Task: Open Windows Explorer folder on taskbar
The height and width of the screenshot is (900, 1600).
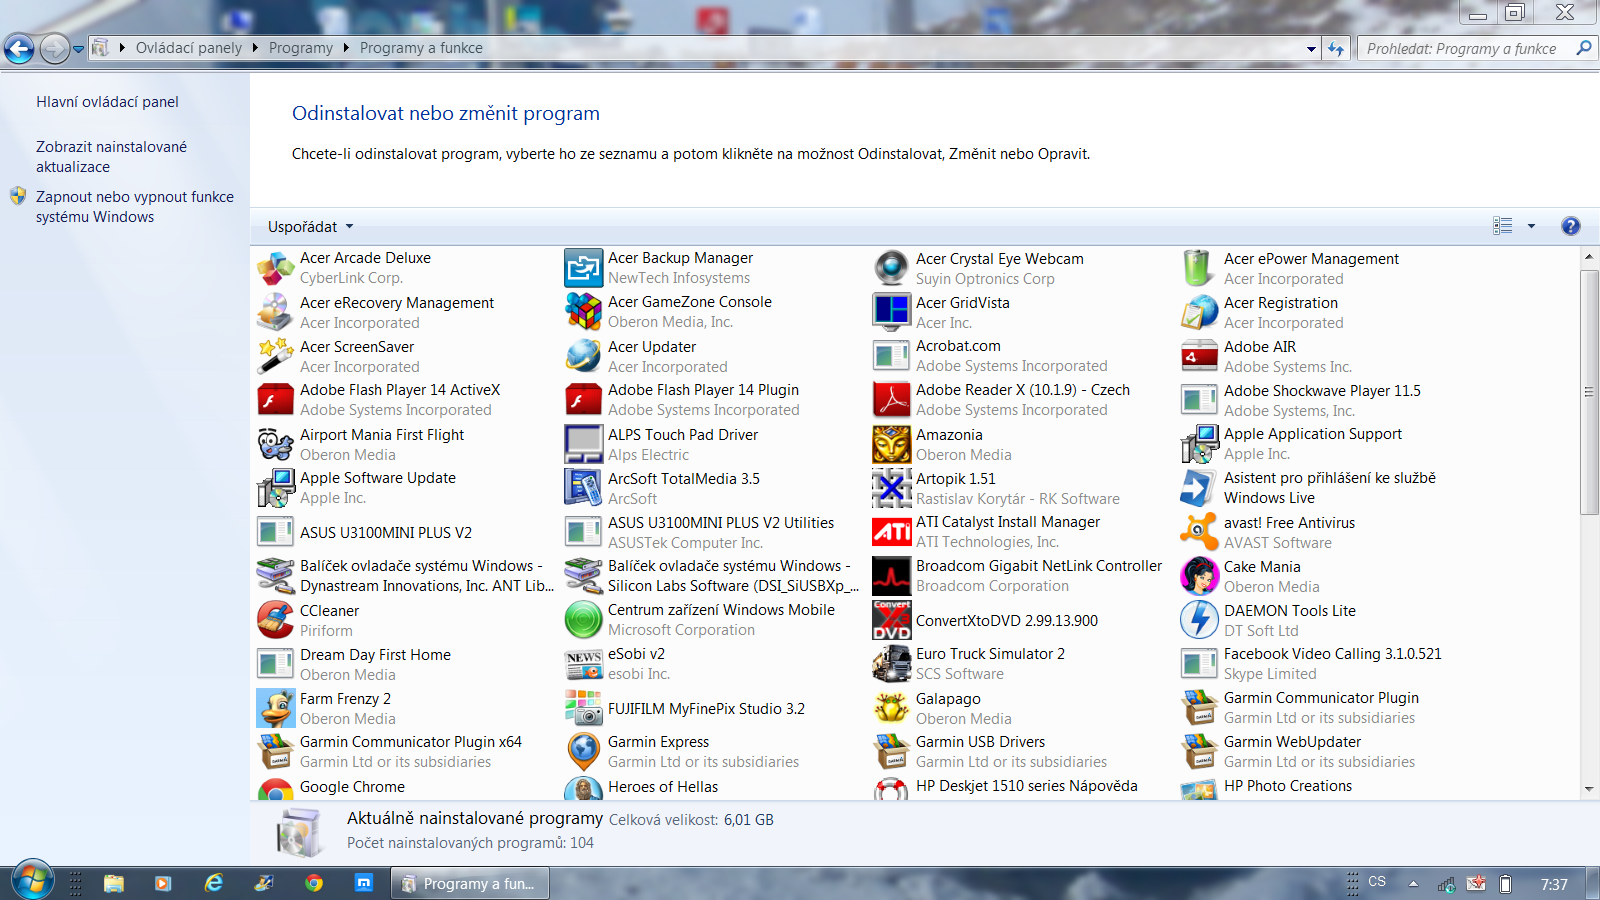Action: (x=113, y=883)
